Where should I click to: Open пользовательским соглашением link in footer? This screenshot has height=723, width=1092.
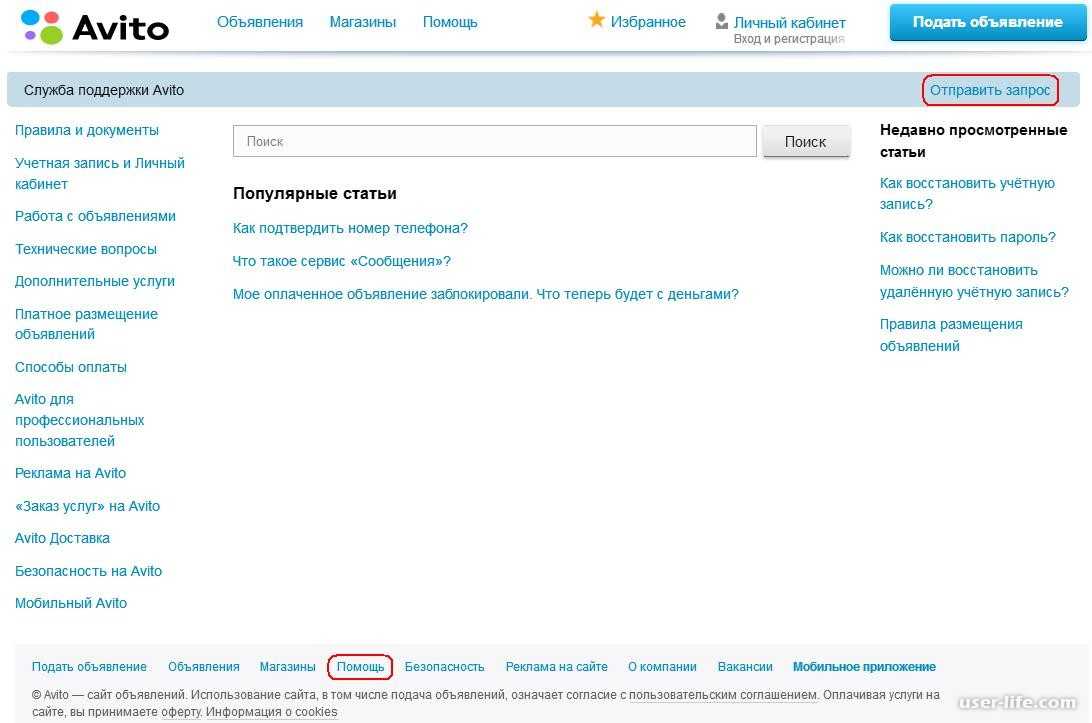(x=723, y=695)
